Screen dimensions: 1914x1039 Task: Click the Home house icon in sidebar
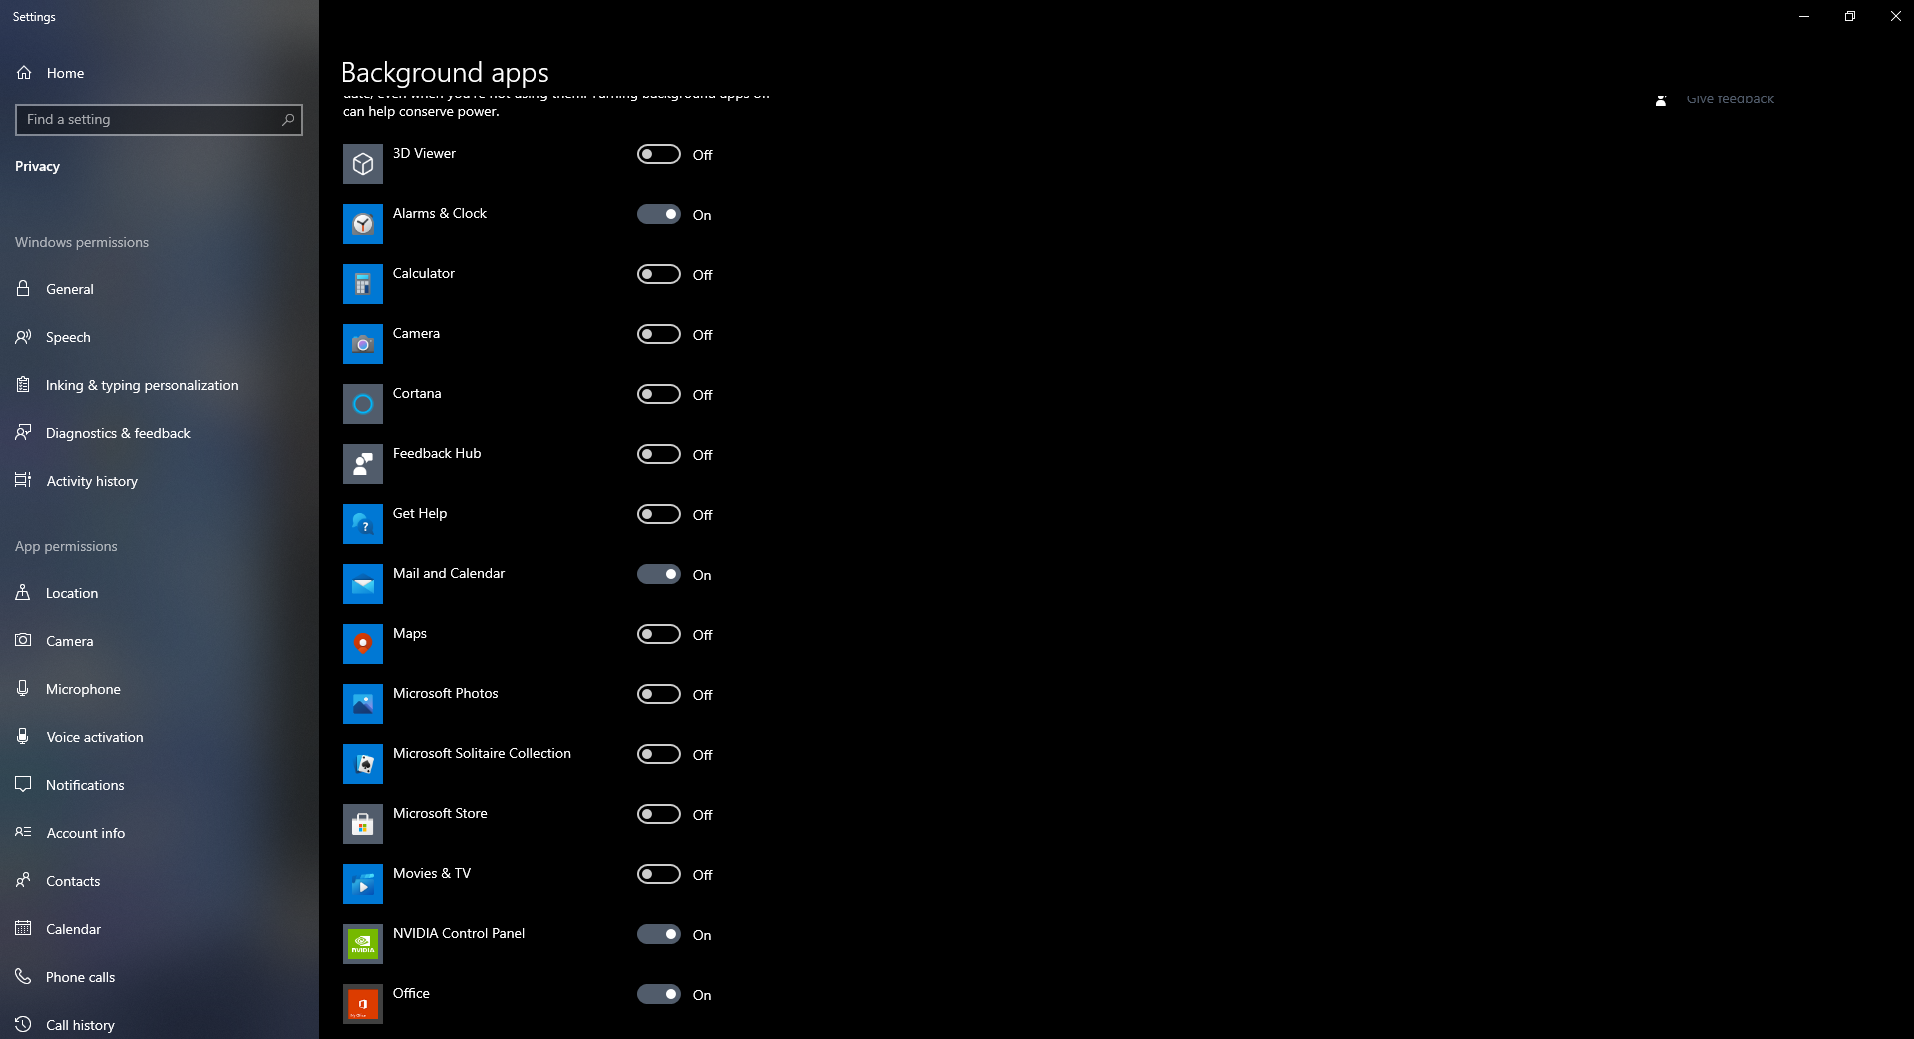(24, 73)
